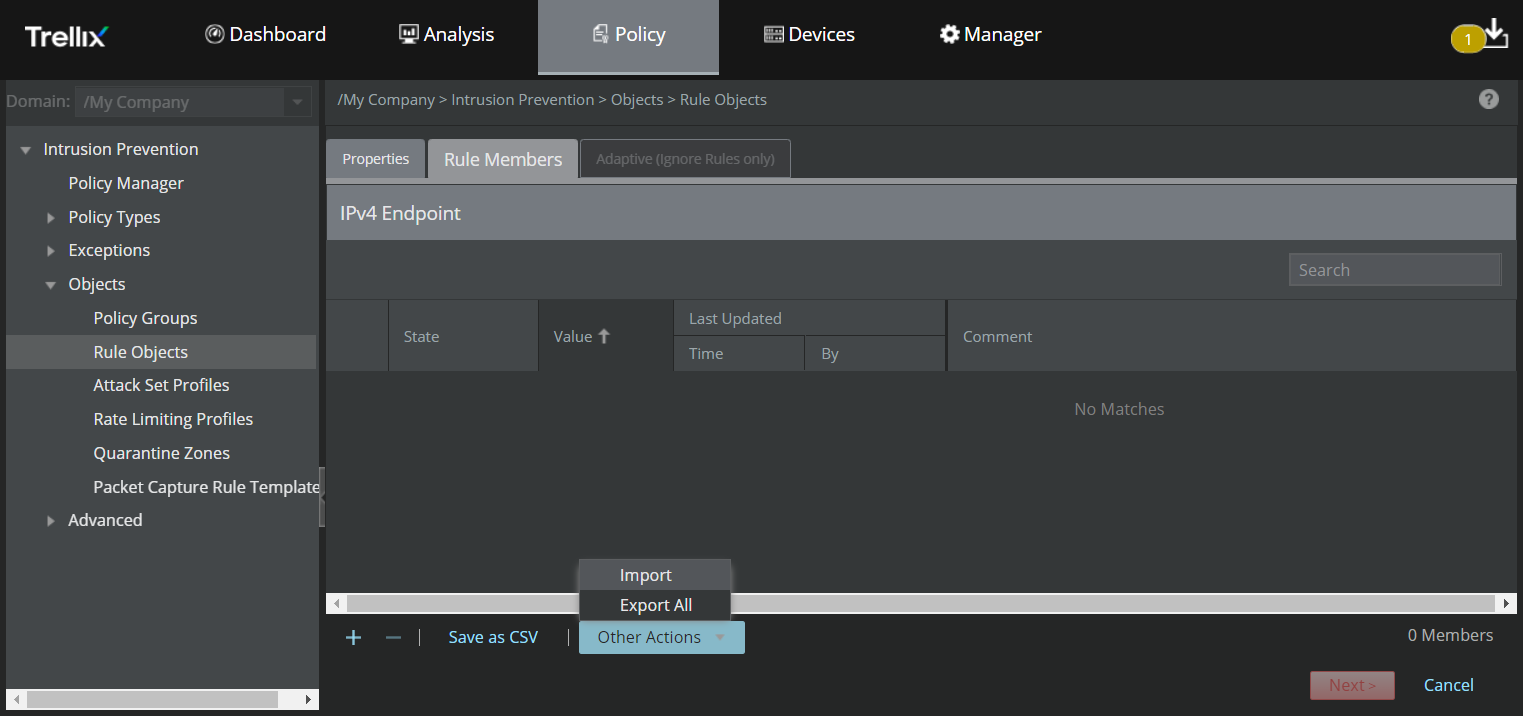Expand the Exceptions node

click(51, 251)
